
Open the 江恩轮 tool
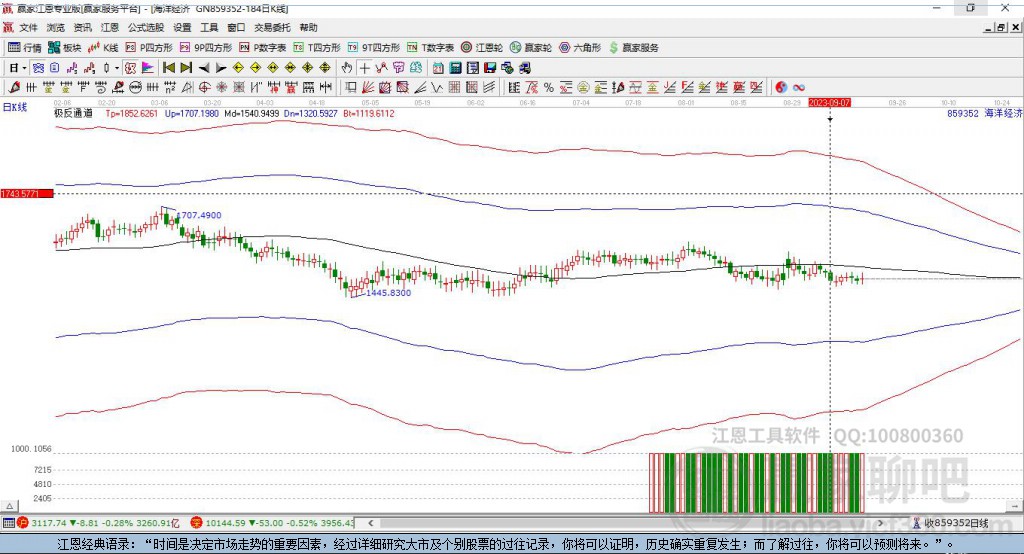(483, 47)
